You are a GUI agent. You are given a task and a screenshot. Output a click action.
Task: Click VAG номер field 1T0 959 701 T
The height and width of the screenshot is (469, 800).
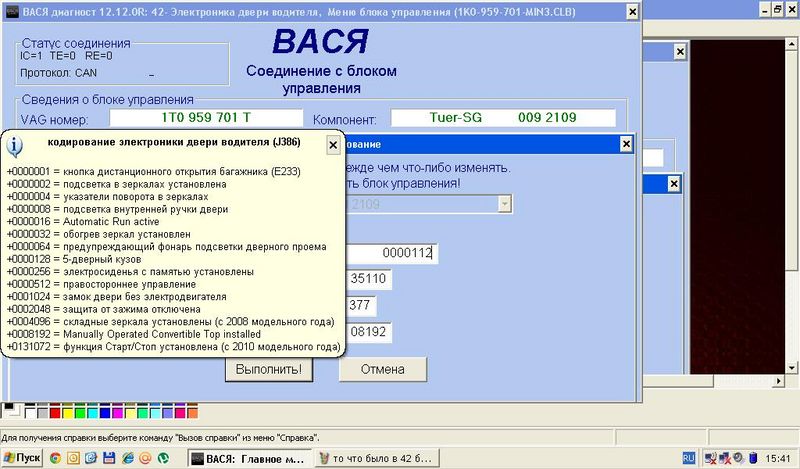tap(206, 118)
